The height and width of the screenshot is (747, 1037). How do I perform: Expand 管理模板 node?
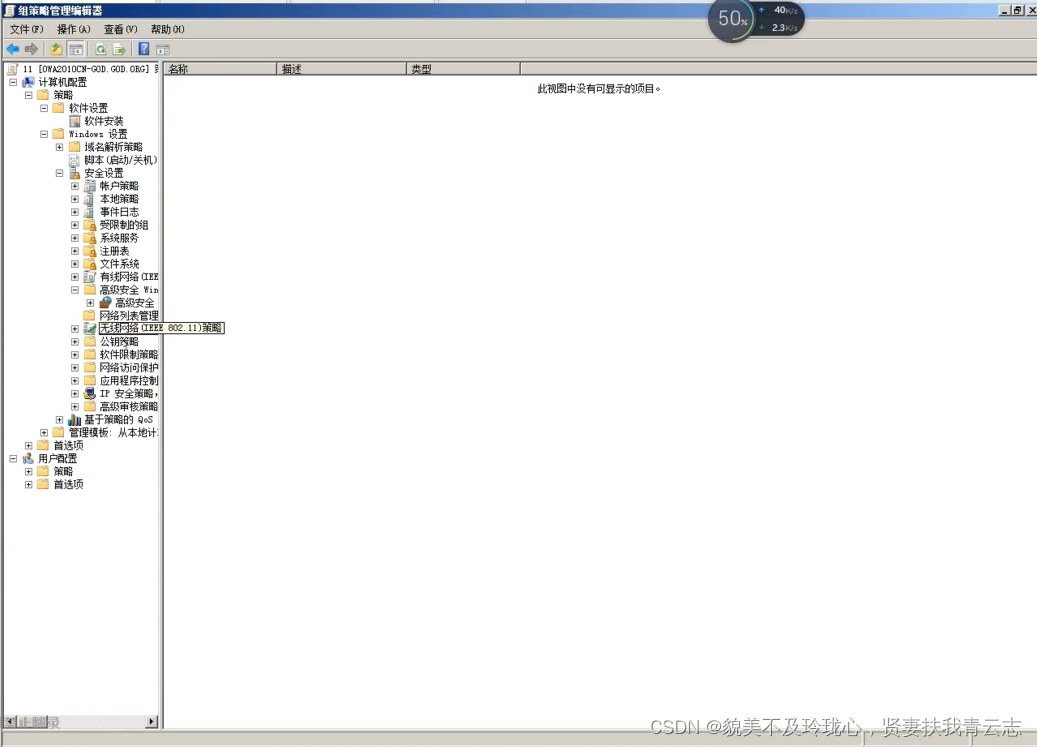[x=44, y=433]
